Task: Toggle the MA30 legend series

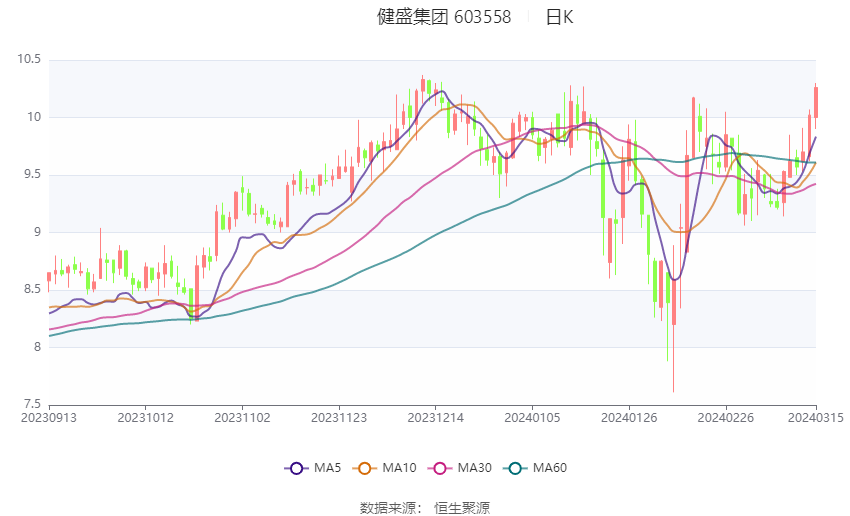Action: pyautogui.click(x=460, y=468)
